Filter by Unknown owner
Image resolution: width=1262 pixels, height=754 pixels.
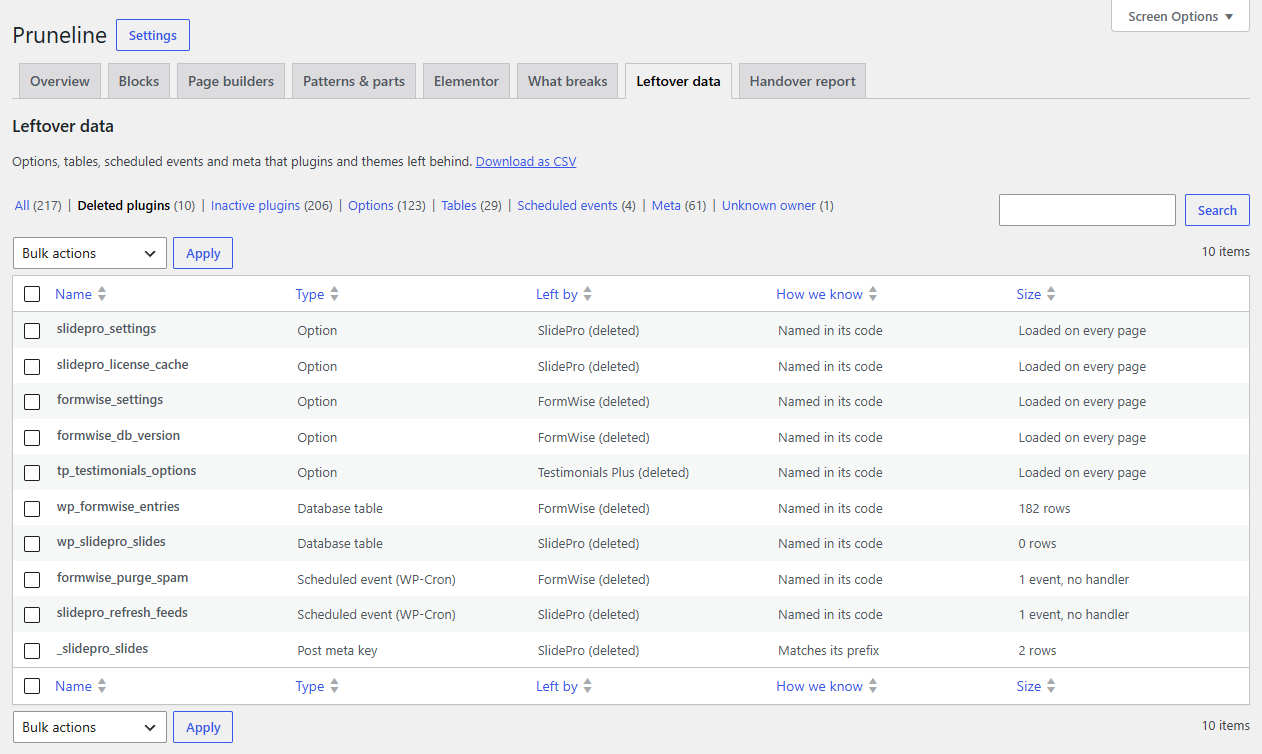pyautogui.click(x=778, y=205)
